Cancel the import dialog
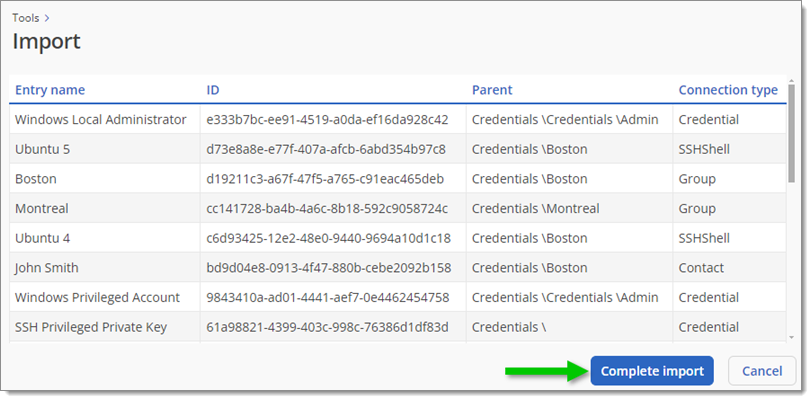Image resolution: width=812 pixels, height=401 pixels. [762, 371]
